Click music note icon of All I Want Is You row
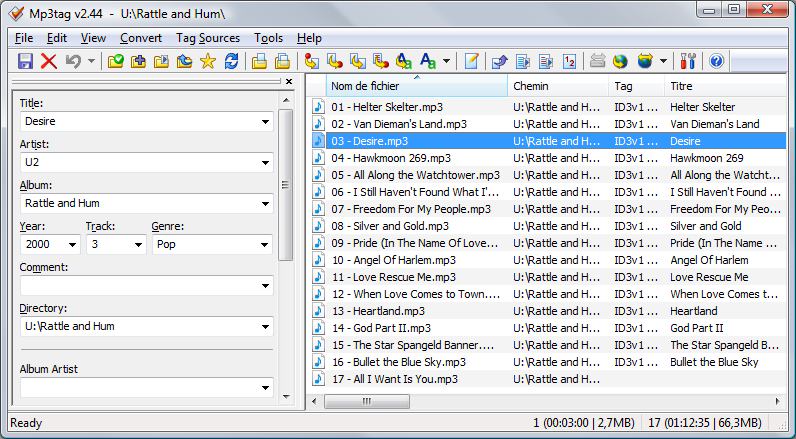Viewport: 796px width, 439px height. coord(318,379)
